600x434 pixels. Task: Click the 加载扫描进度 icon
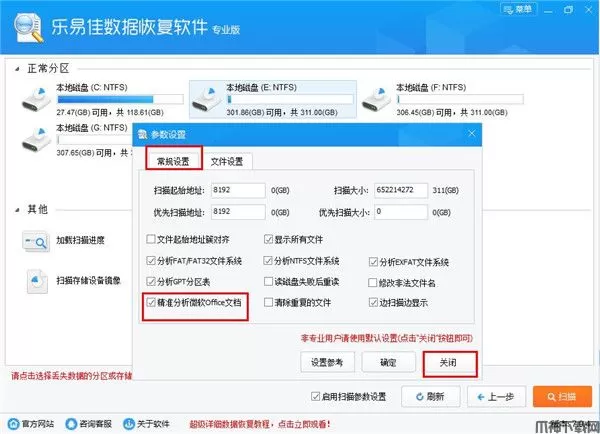36,241
